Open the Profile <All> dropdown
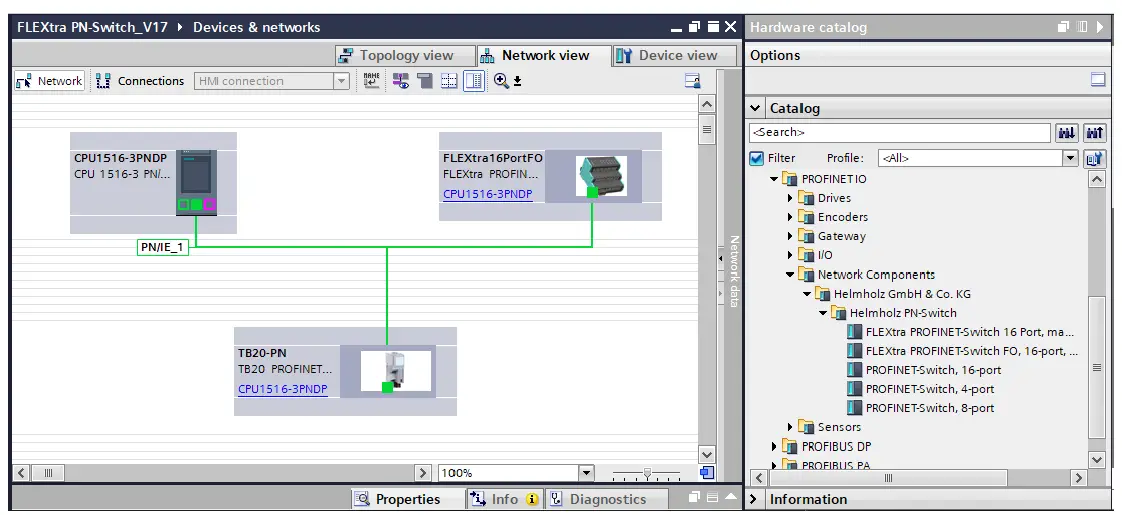Screen dimensions: 1122x515 click(1070, 158)
